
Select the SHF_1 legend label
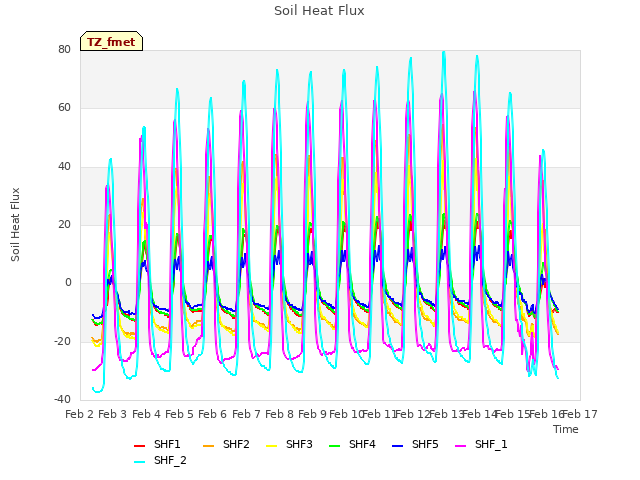[491, 444]
